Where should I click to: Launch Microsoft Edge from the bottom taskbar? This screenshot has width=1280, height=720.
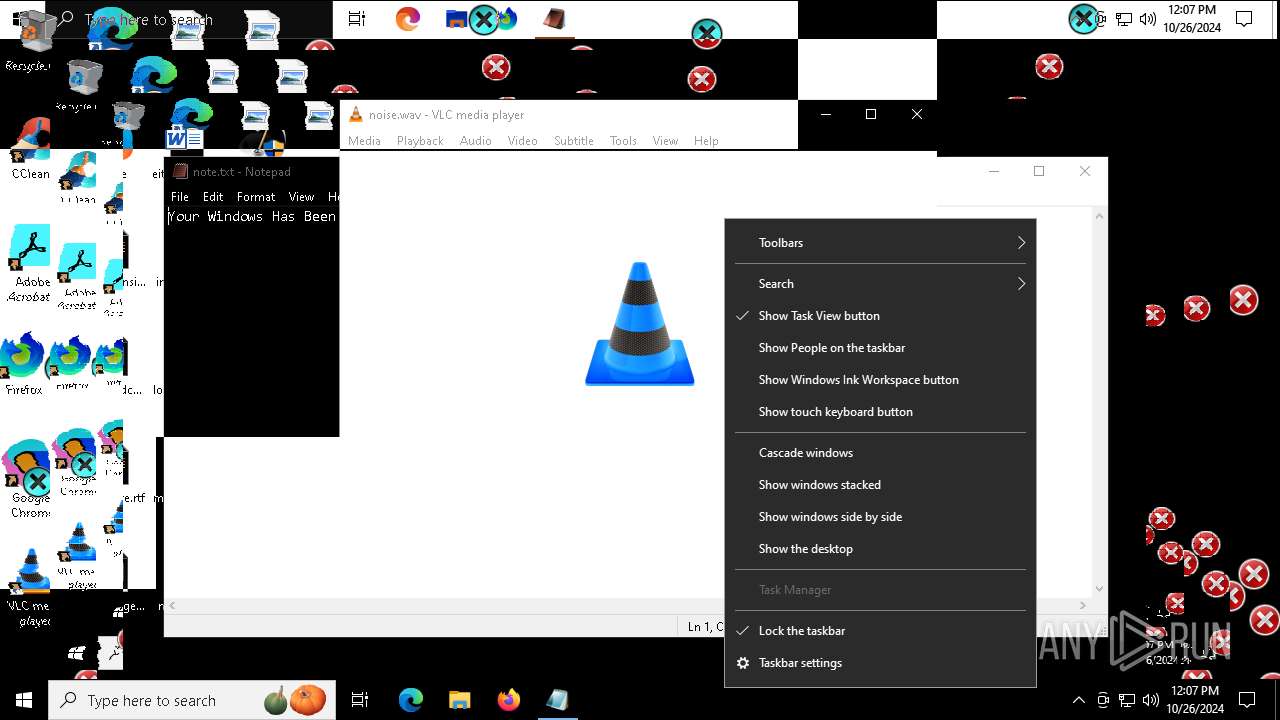click(410, 700)
